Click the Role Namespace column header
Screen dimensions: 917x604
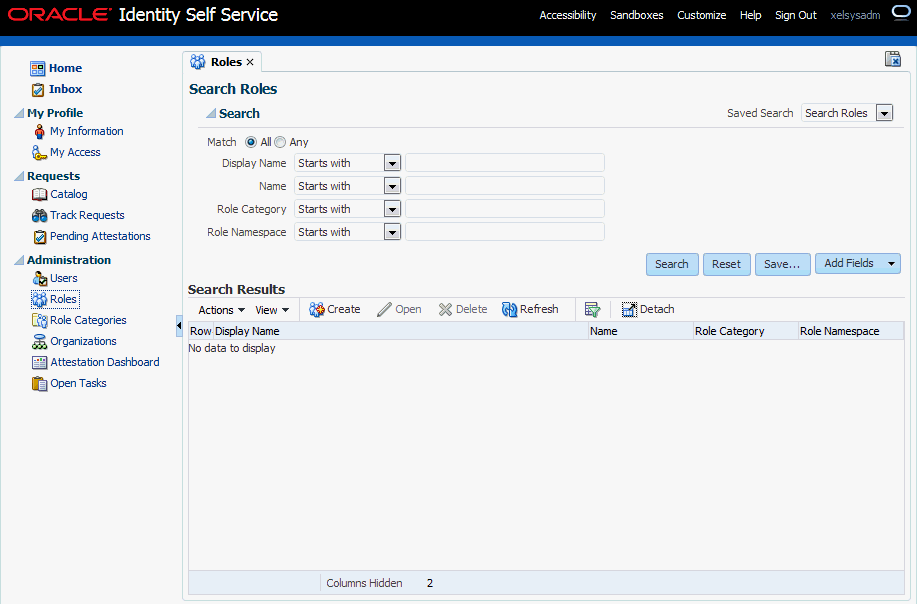click(x=851, y=331)
